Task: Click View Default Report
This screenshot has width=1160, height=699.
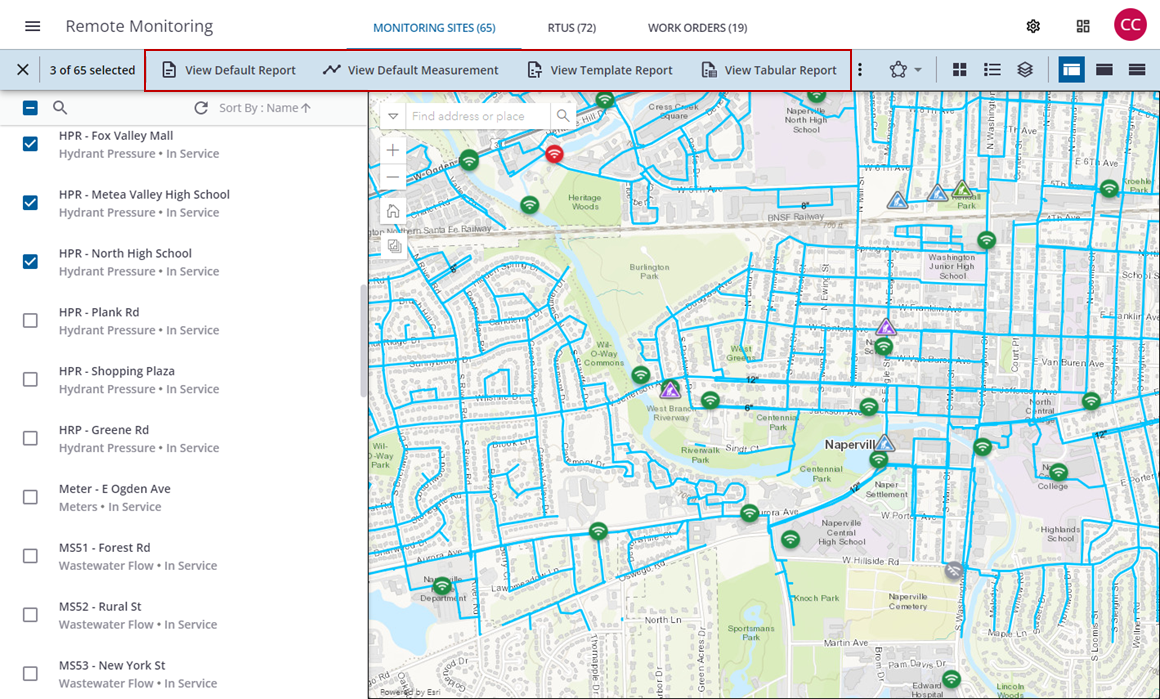Action: [229, 70]
